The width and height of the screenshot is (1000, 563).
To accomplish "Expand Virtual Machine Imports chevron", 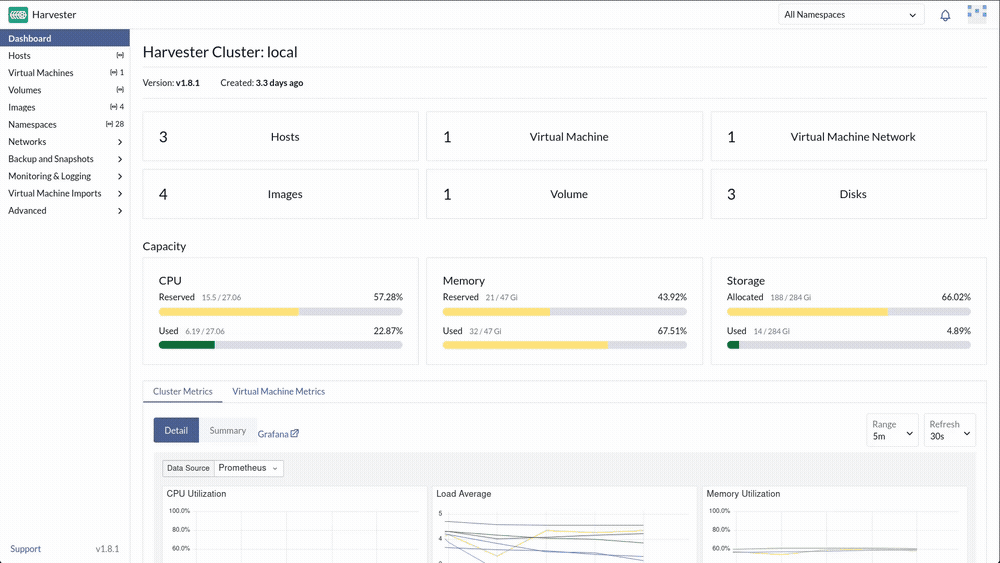I will (120, 194).
